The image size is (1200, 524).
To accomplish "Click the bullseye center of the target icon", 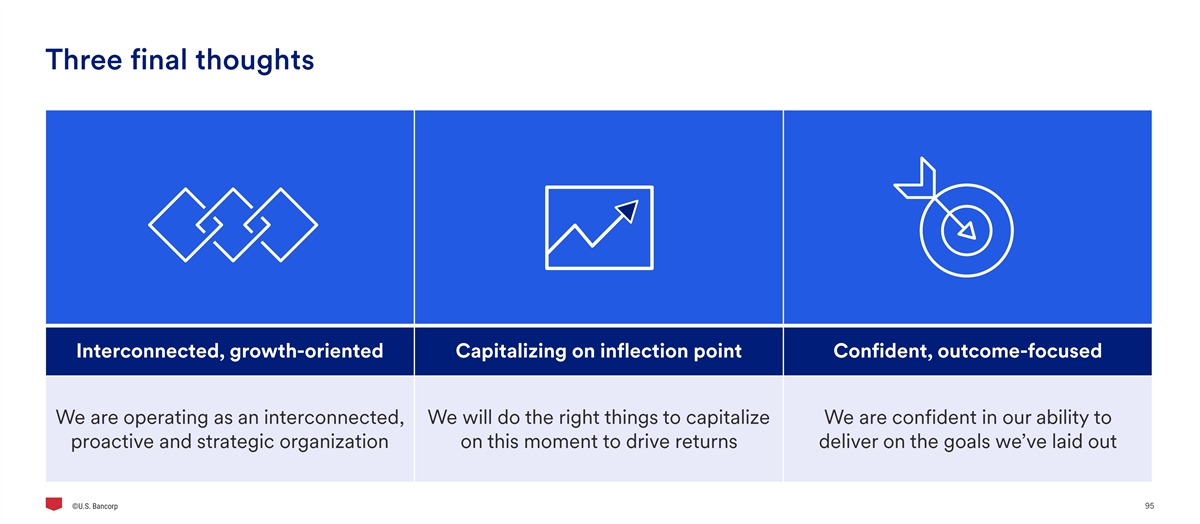I will point(964,230).
